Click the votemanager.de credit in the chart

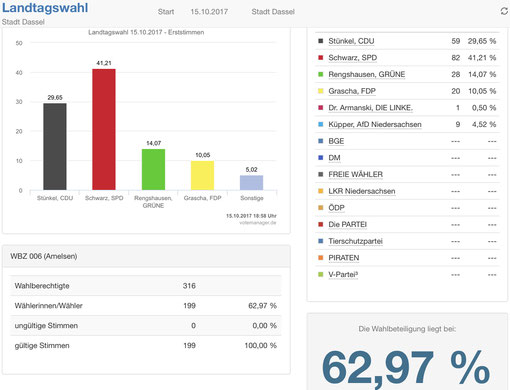coord(258,223)
